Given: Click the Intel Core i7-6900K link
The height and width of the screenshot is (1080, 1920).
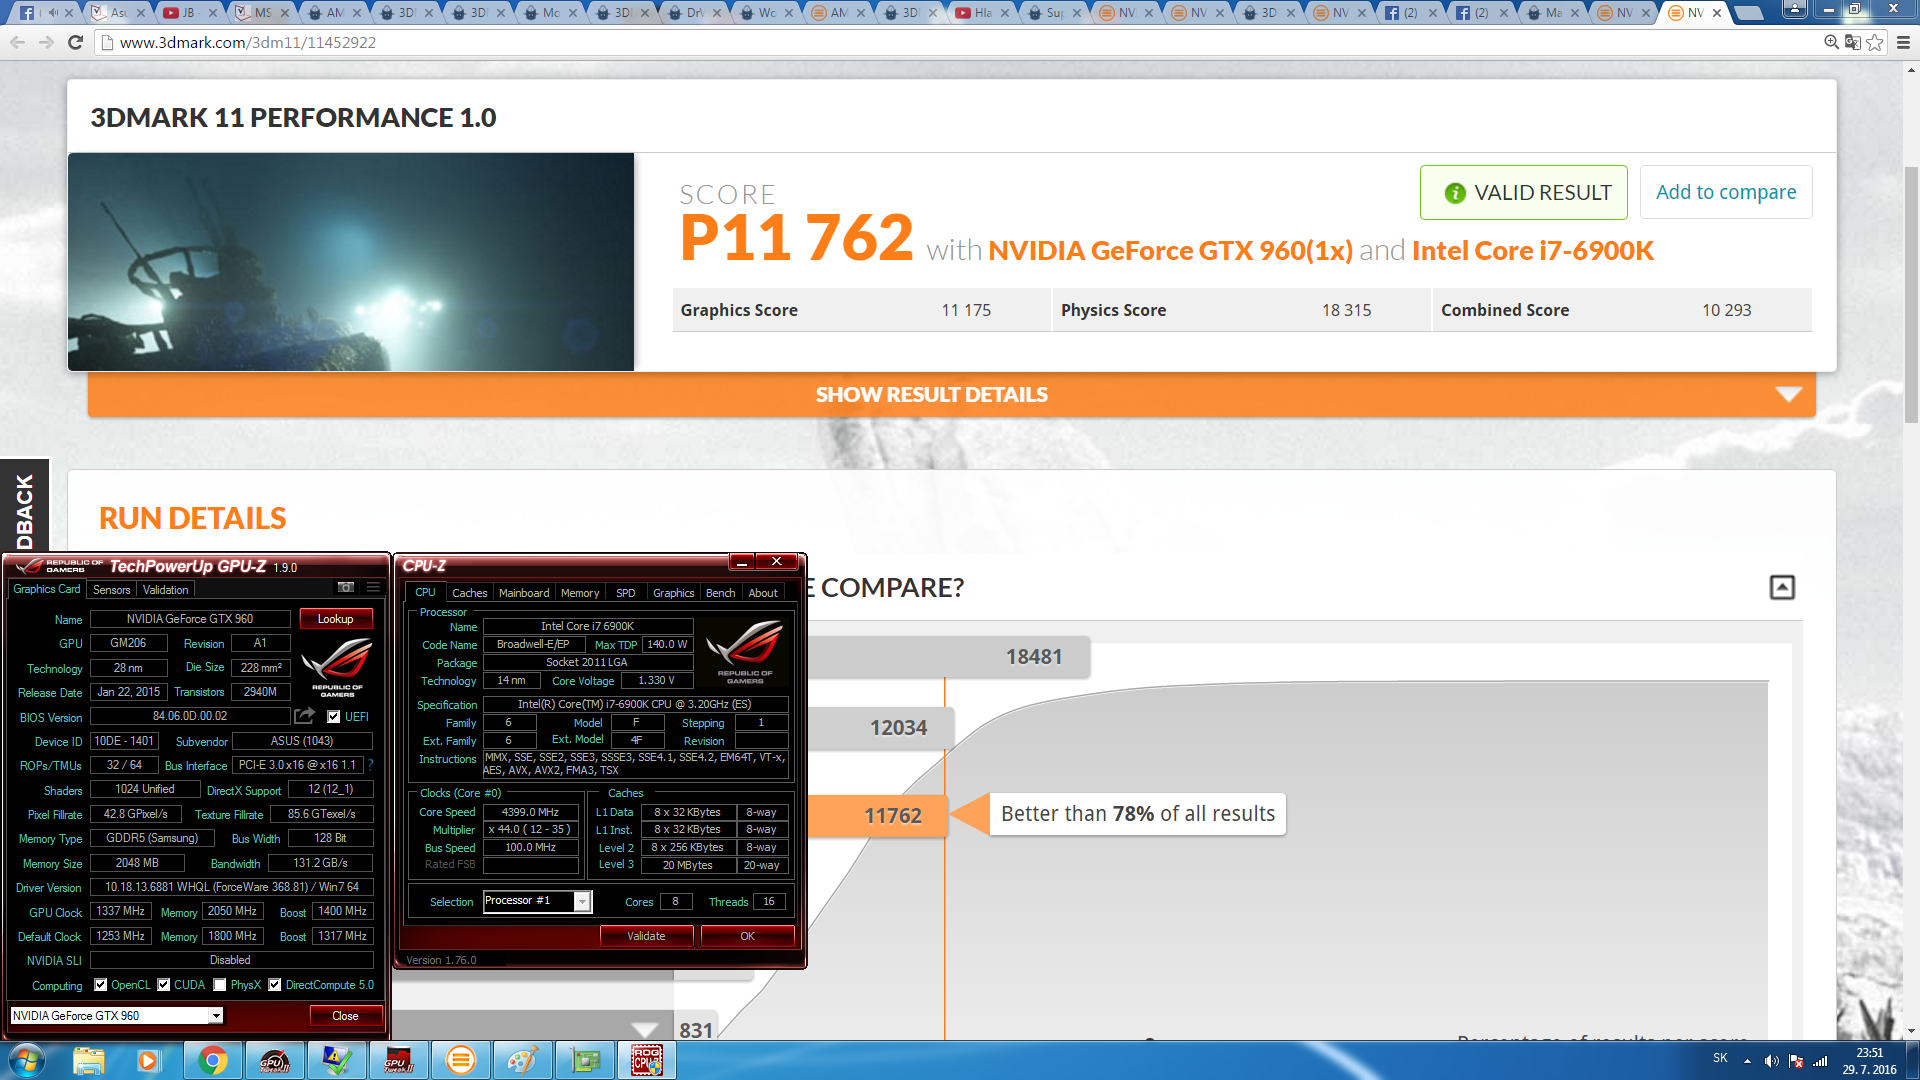Looking at the screenshot, I should (x=1533, y=250).
